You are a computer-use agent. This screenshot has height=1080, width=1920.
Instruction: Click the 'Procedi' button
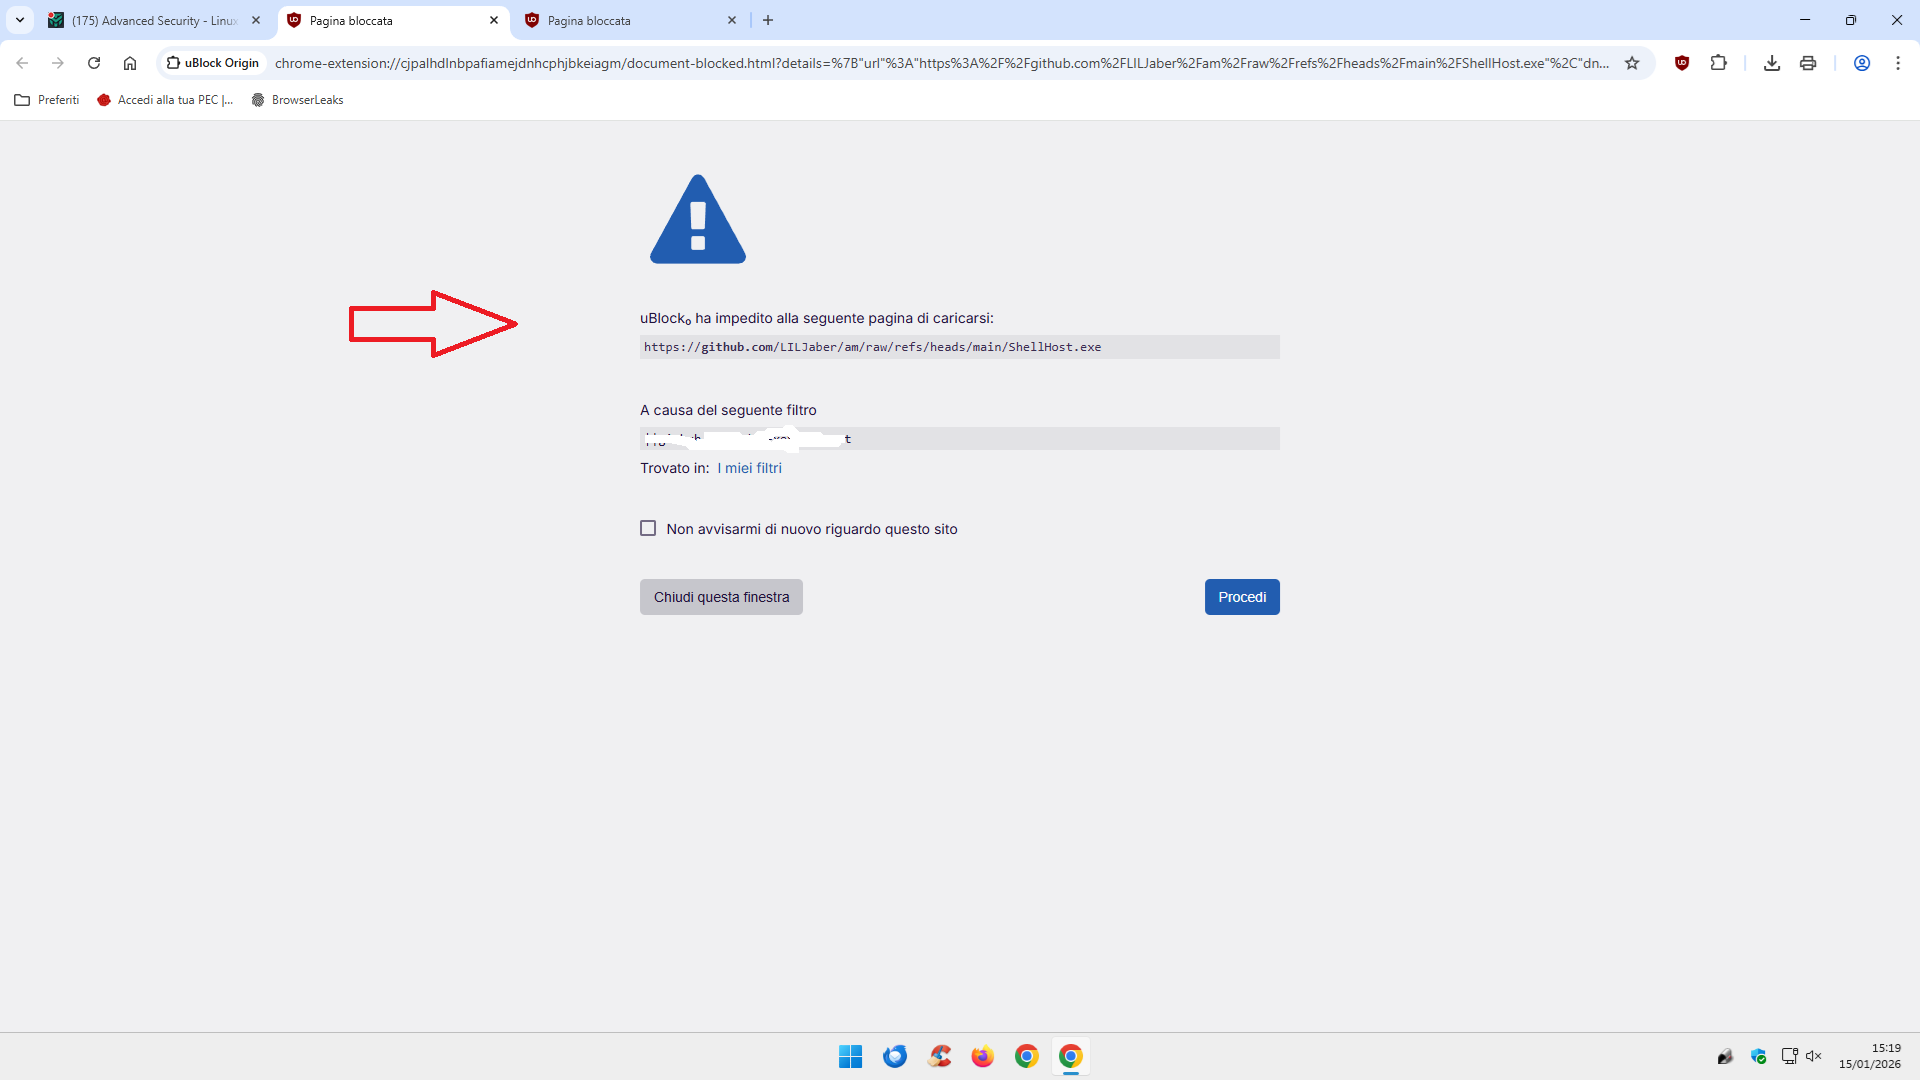point(1241,597)
